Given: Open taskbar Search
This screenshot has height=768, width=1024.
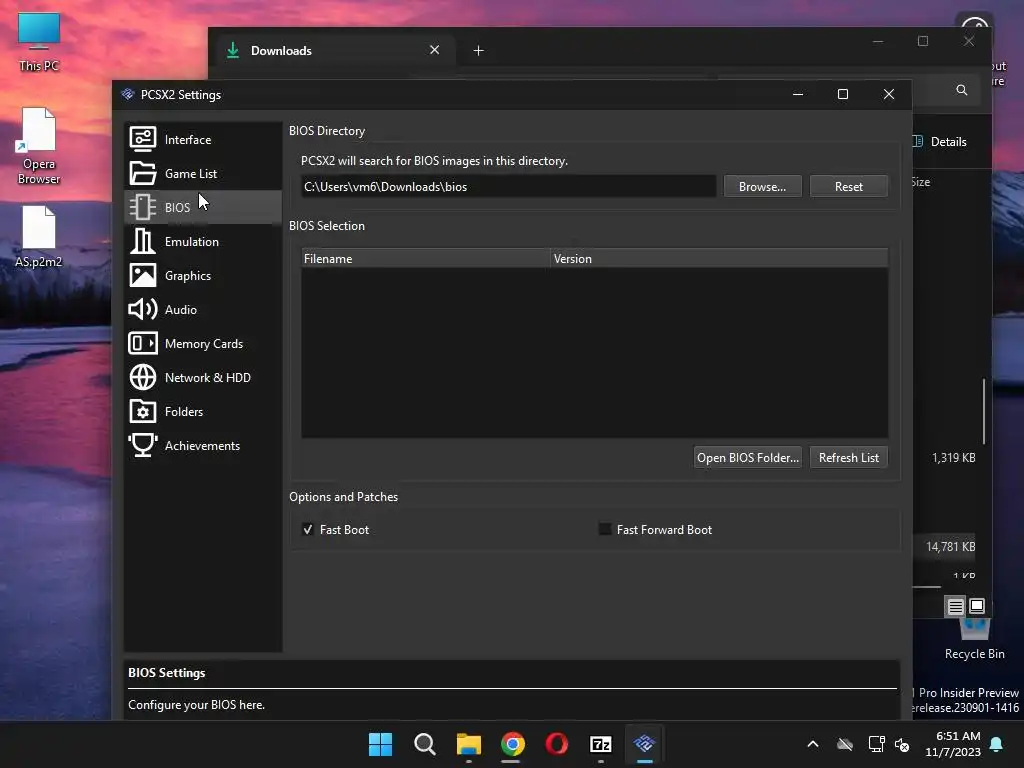Looking at the screenshot, I should click(424, 744).
